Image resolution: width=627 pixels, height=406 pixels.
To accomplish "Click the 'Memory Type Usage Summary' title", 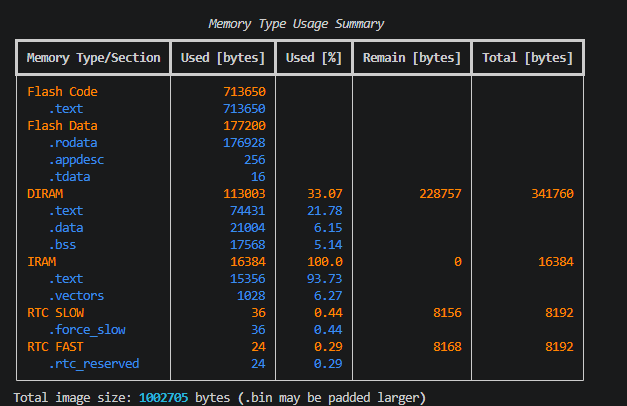I will click(x=296, y=24).
